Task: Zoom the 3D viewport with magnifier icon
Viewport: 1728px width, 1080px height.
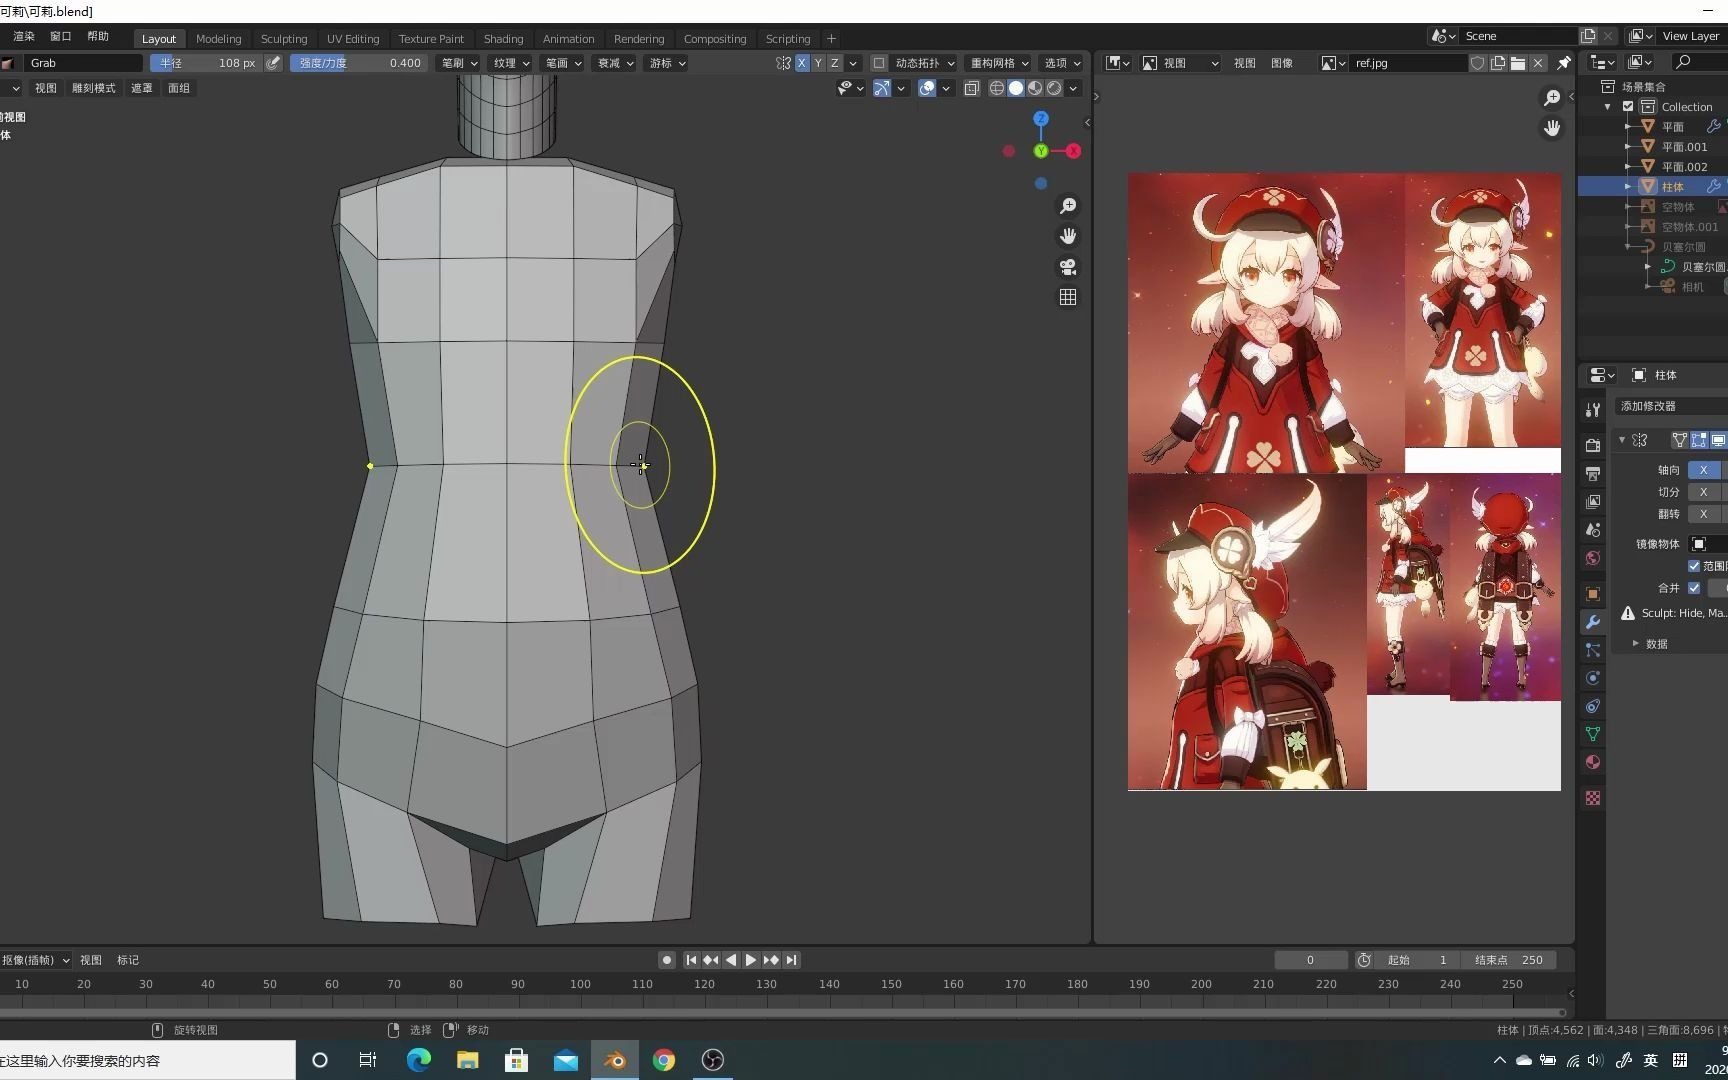Action: coord(1068,206)
